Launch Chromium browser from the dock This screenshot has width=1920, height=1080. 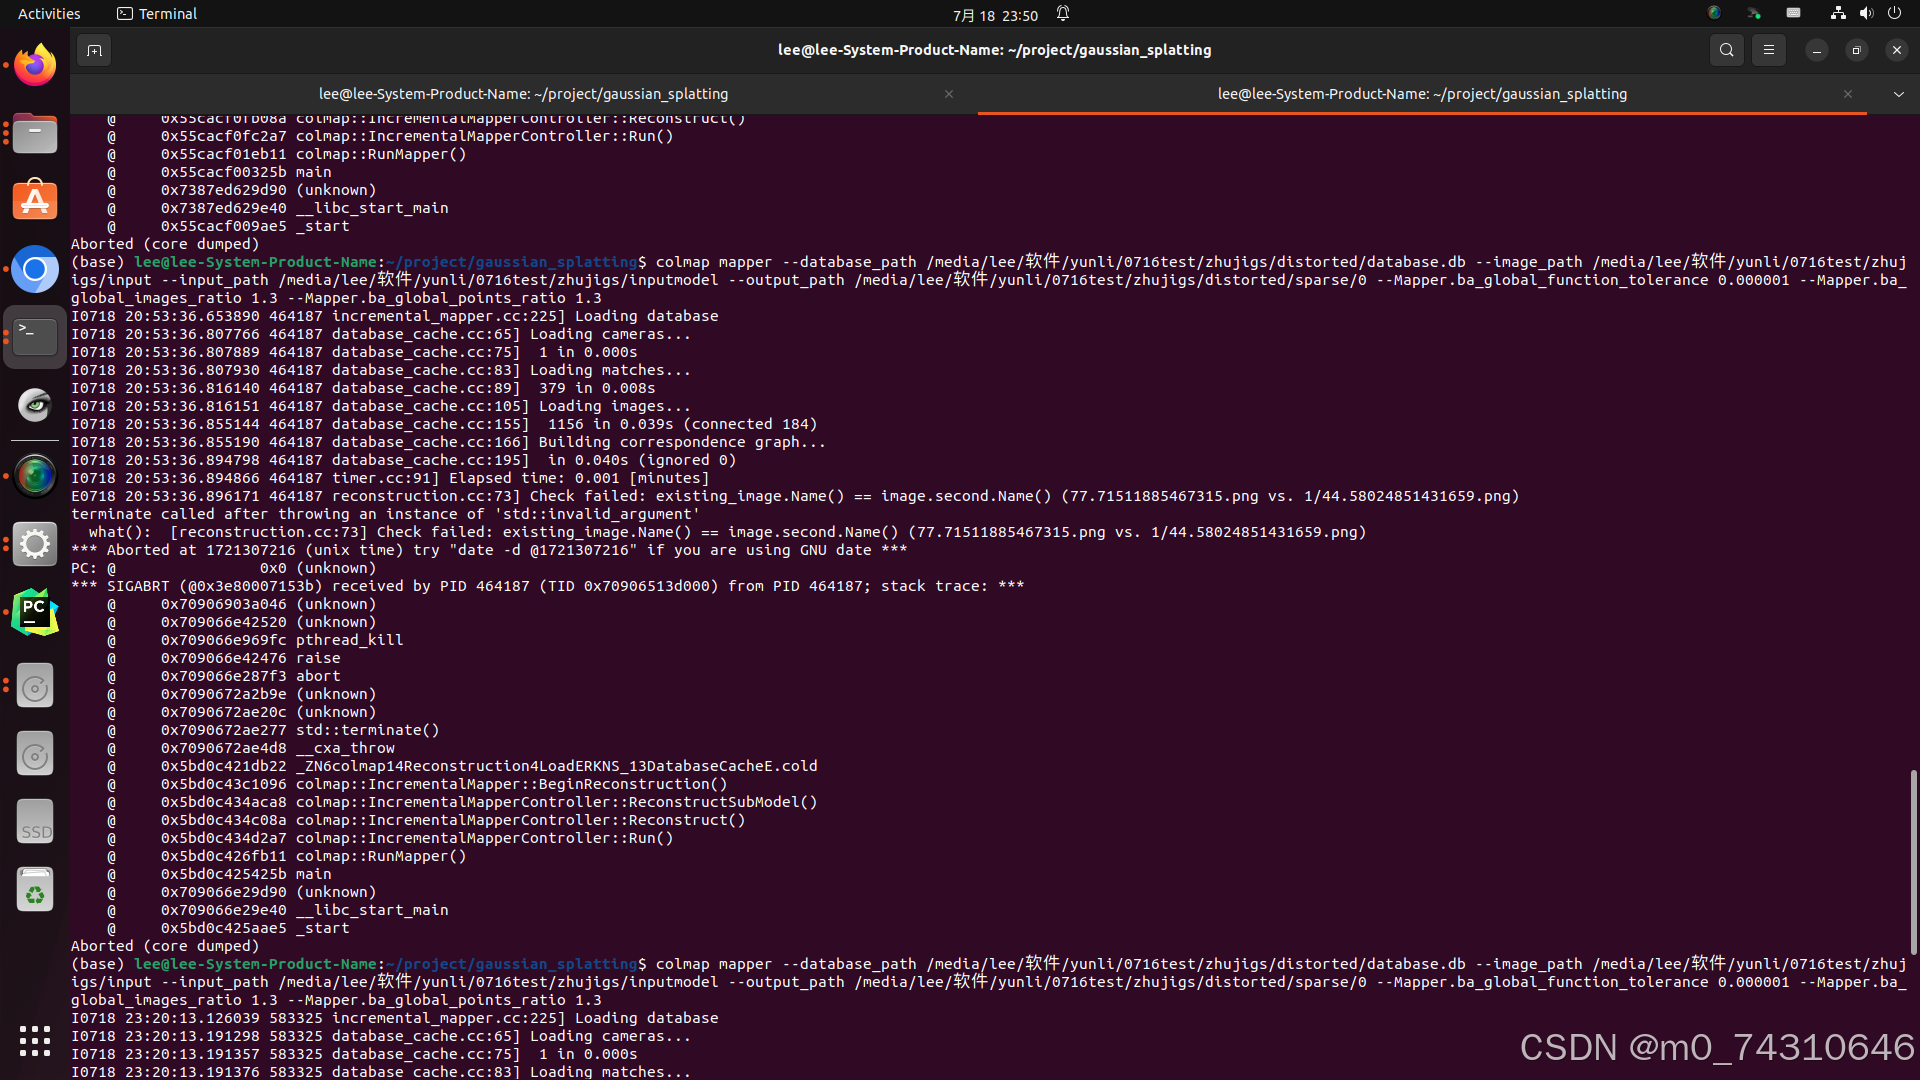coord(35,269)
